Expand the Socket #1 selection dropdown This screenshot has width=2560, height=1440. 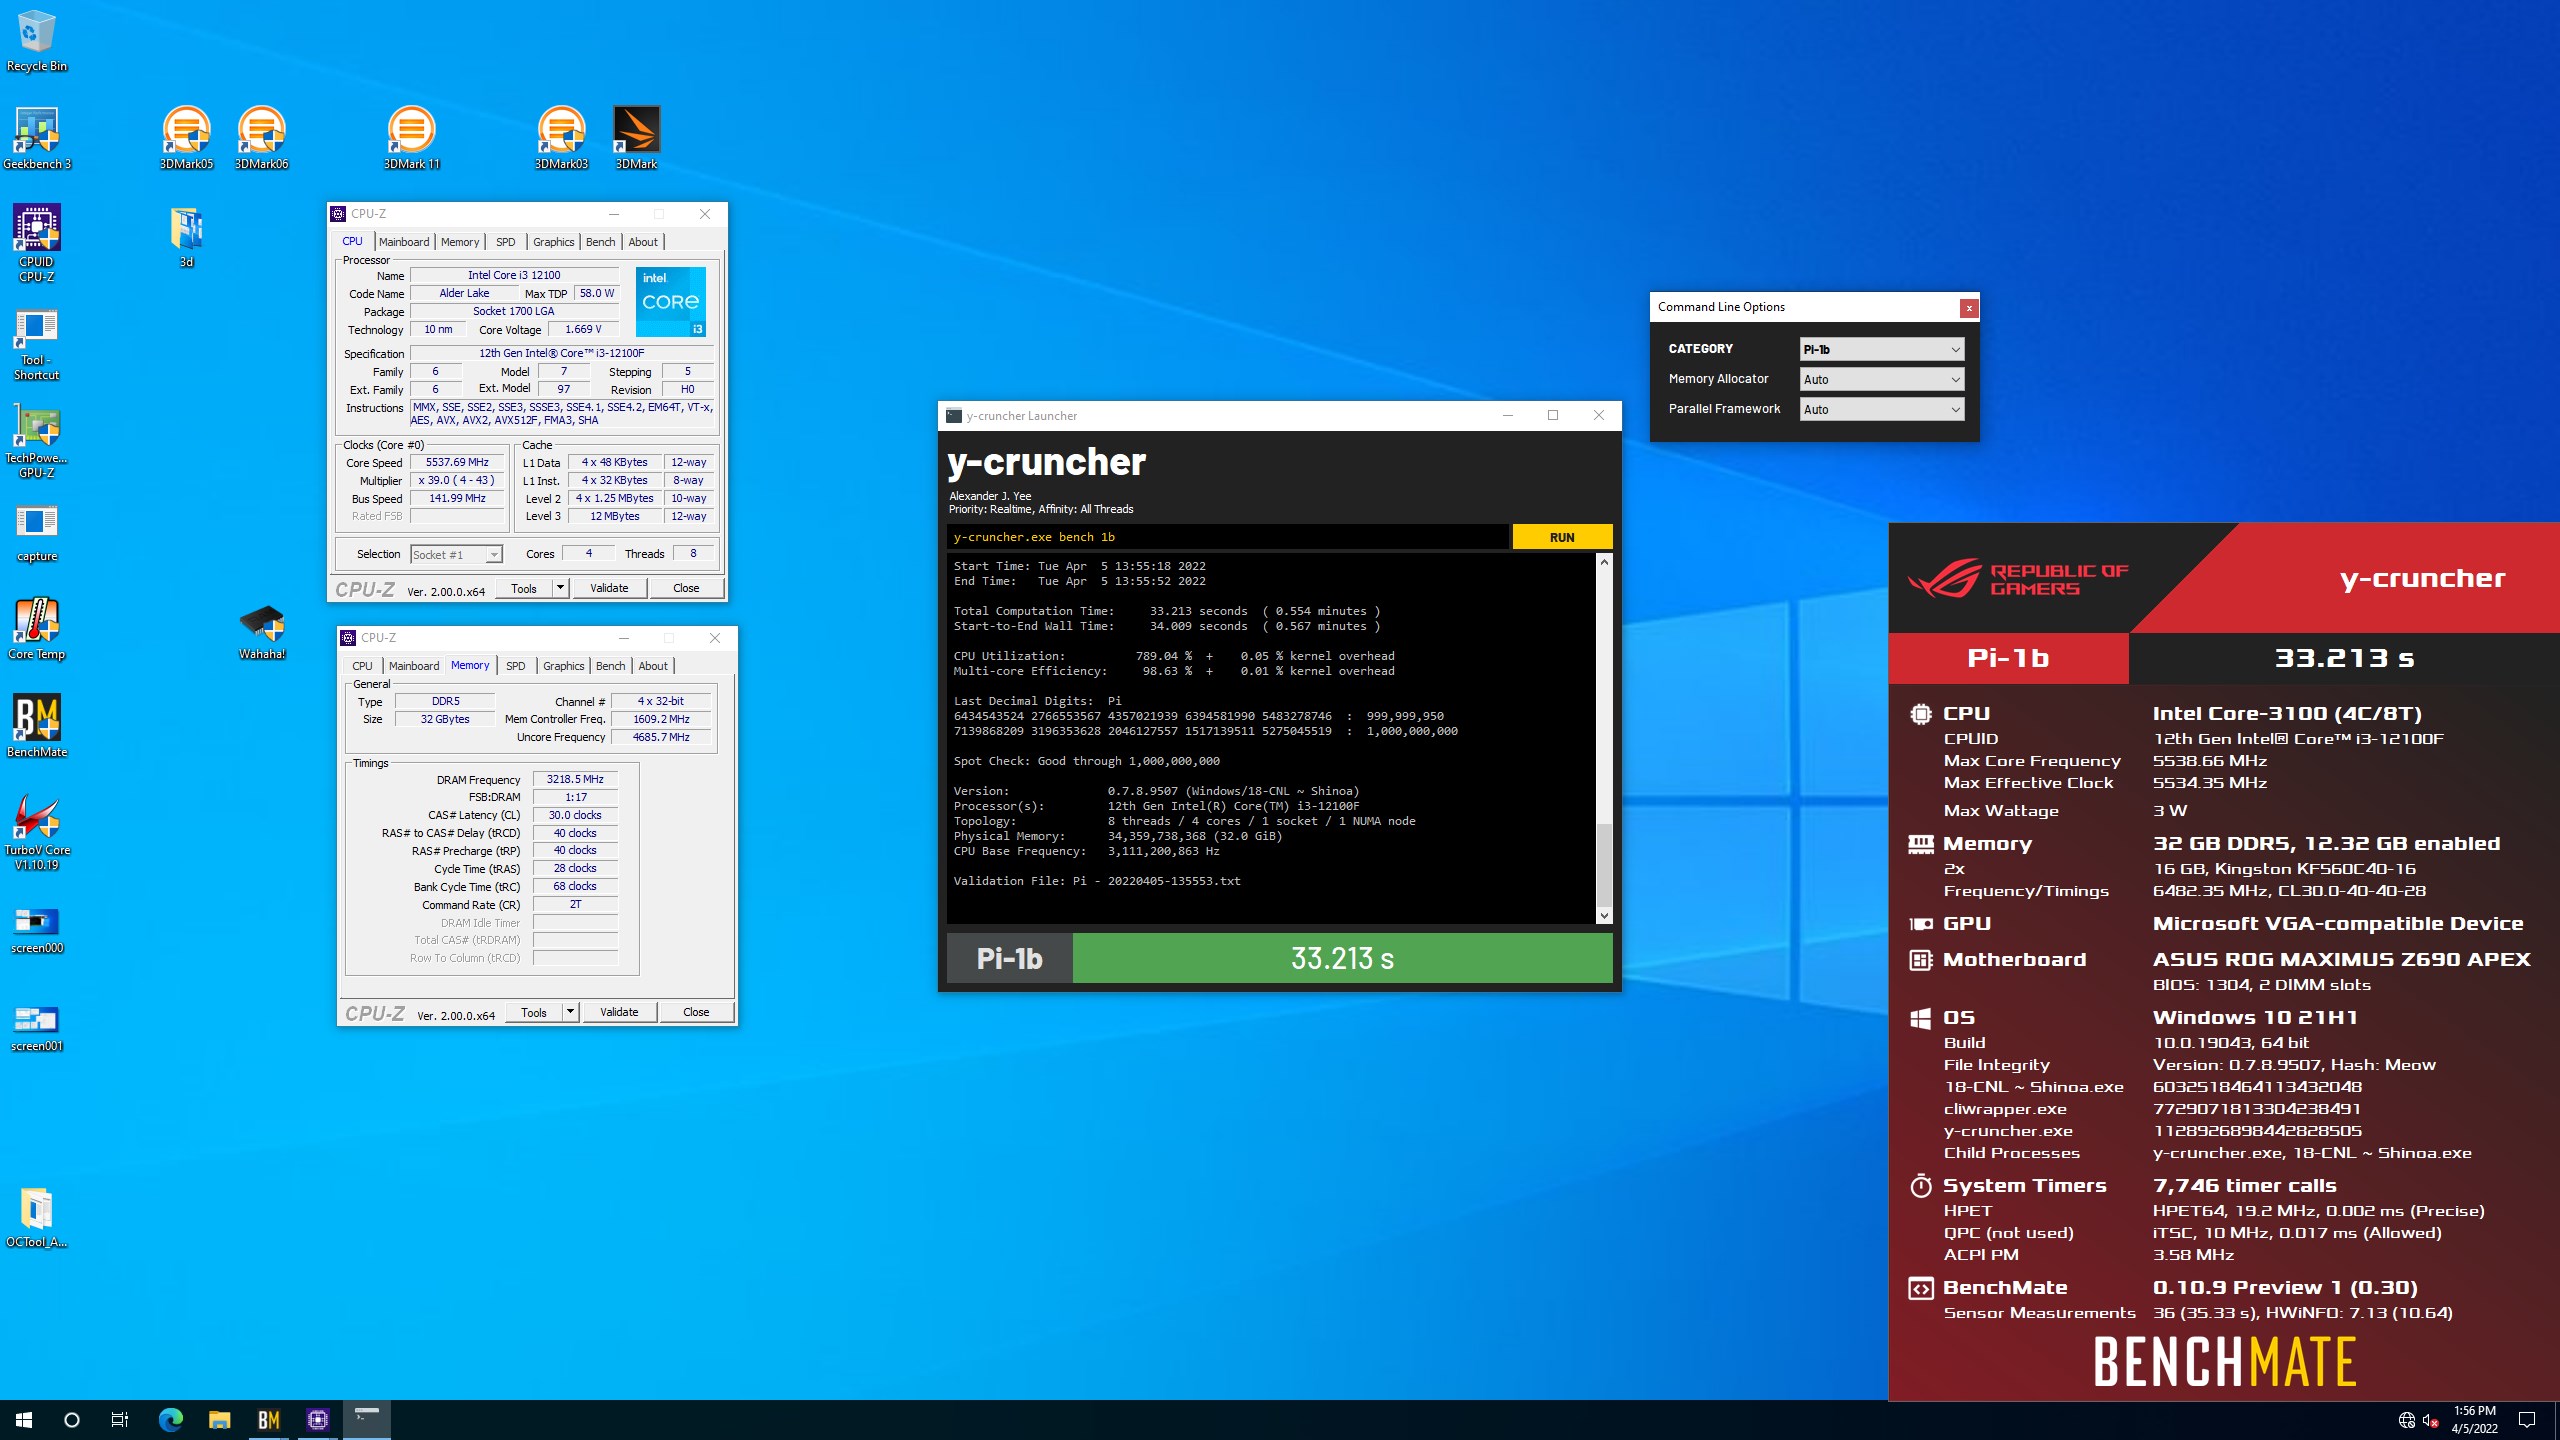pos(456,554)
